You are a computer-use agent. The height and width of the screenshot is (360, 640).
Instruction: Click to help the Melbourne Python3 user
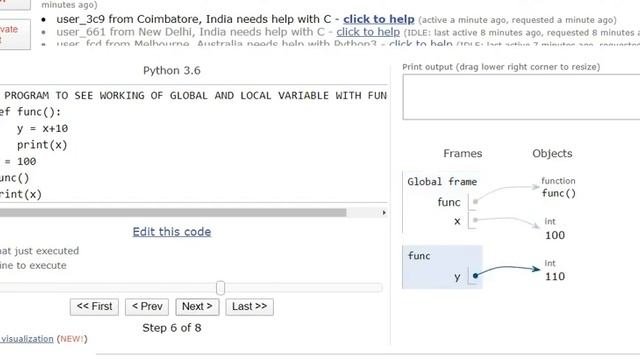(420, 43)
